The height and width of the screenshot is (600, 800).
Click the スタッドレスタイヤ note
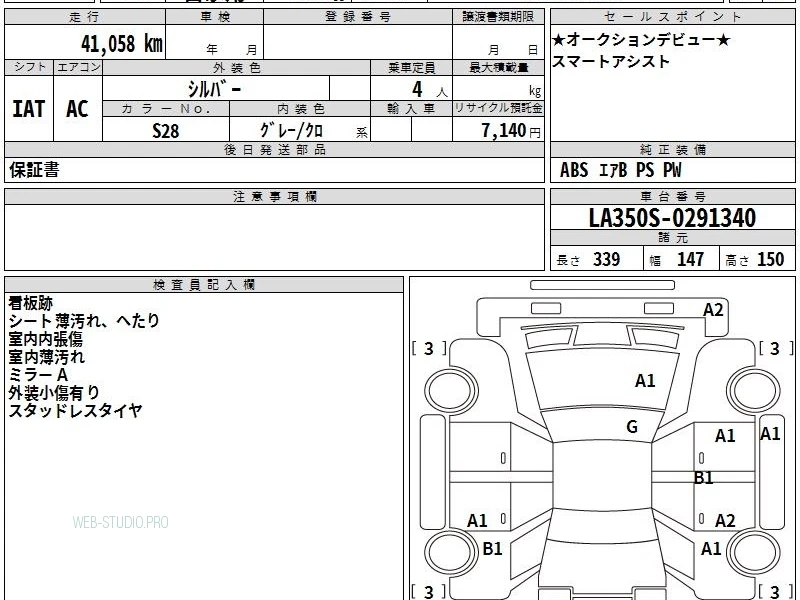point(75,411)
